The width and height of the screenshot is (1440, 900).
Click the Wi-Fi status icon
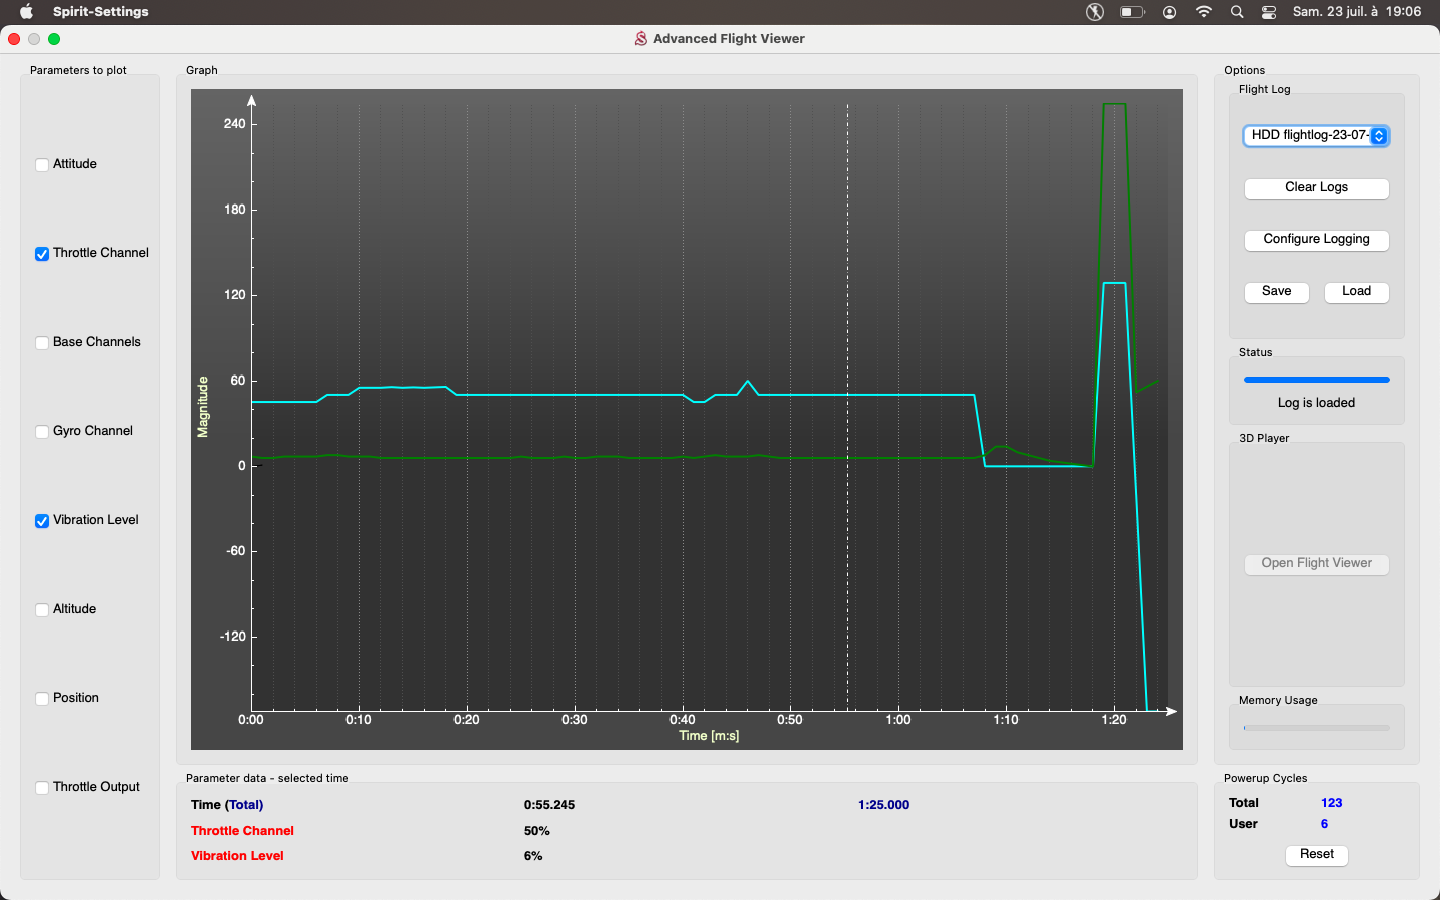1204,12
